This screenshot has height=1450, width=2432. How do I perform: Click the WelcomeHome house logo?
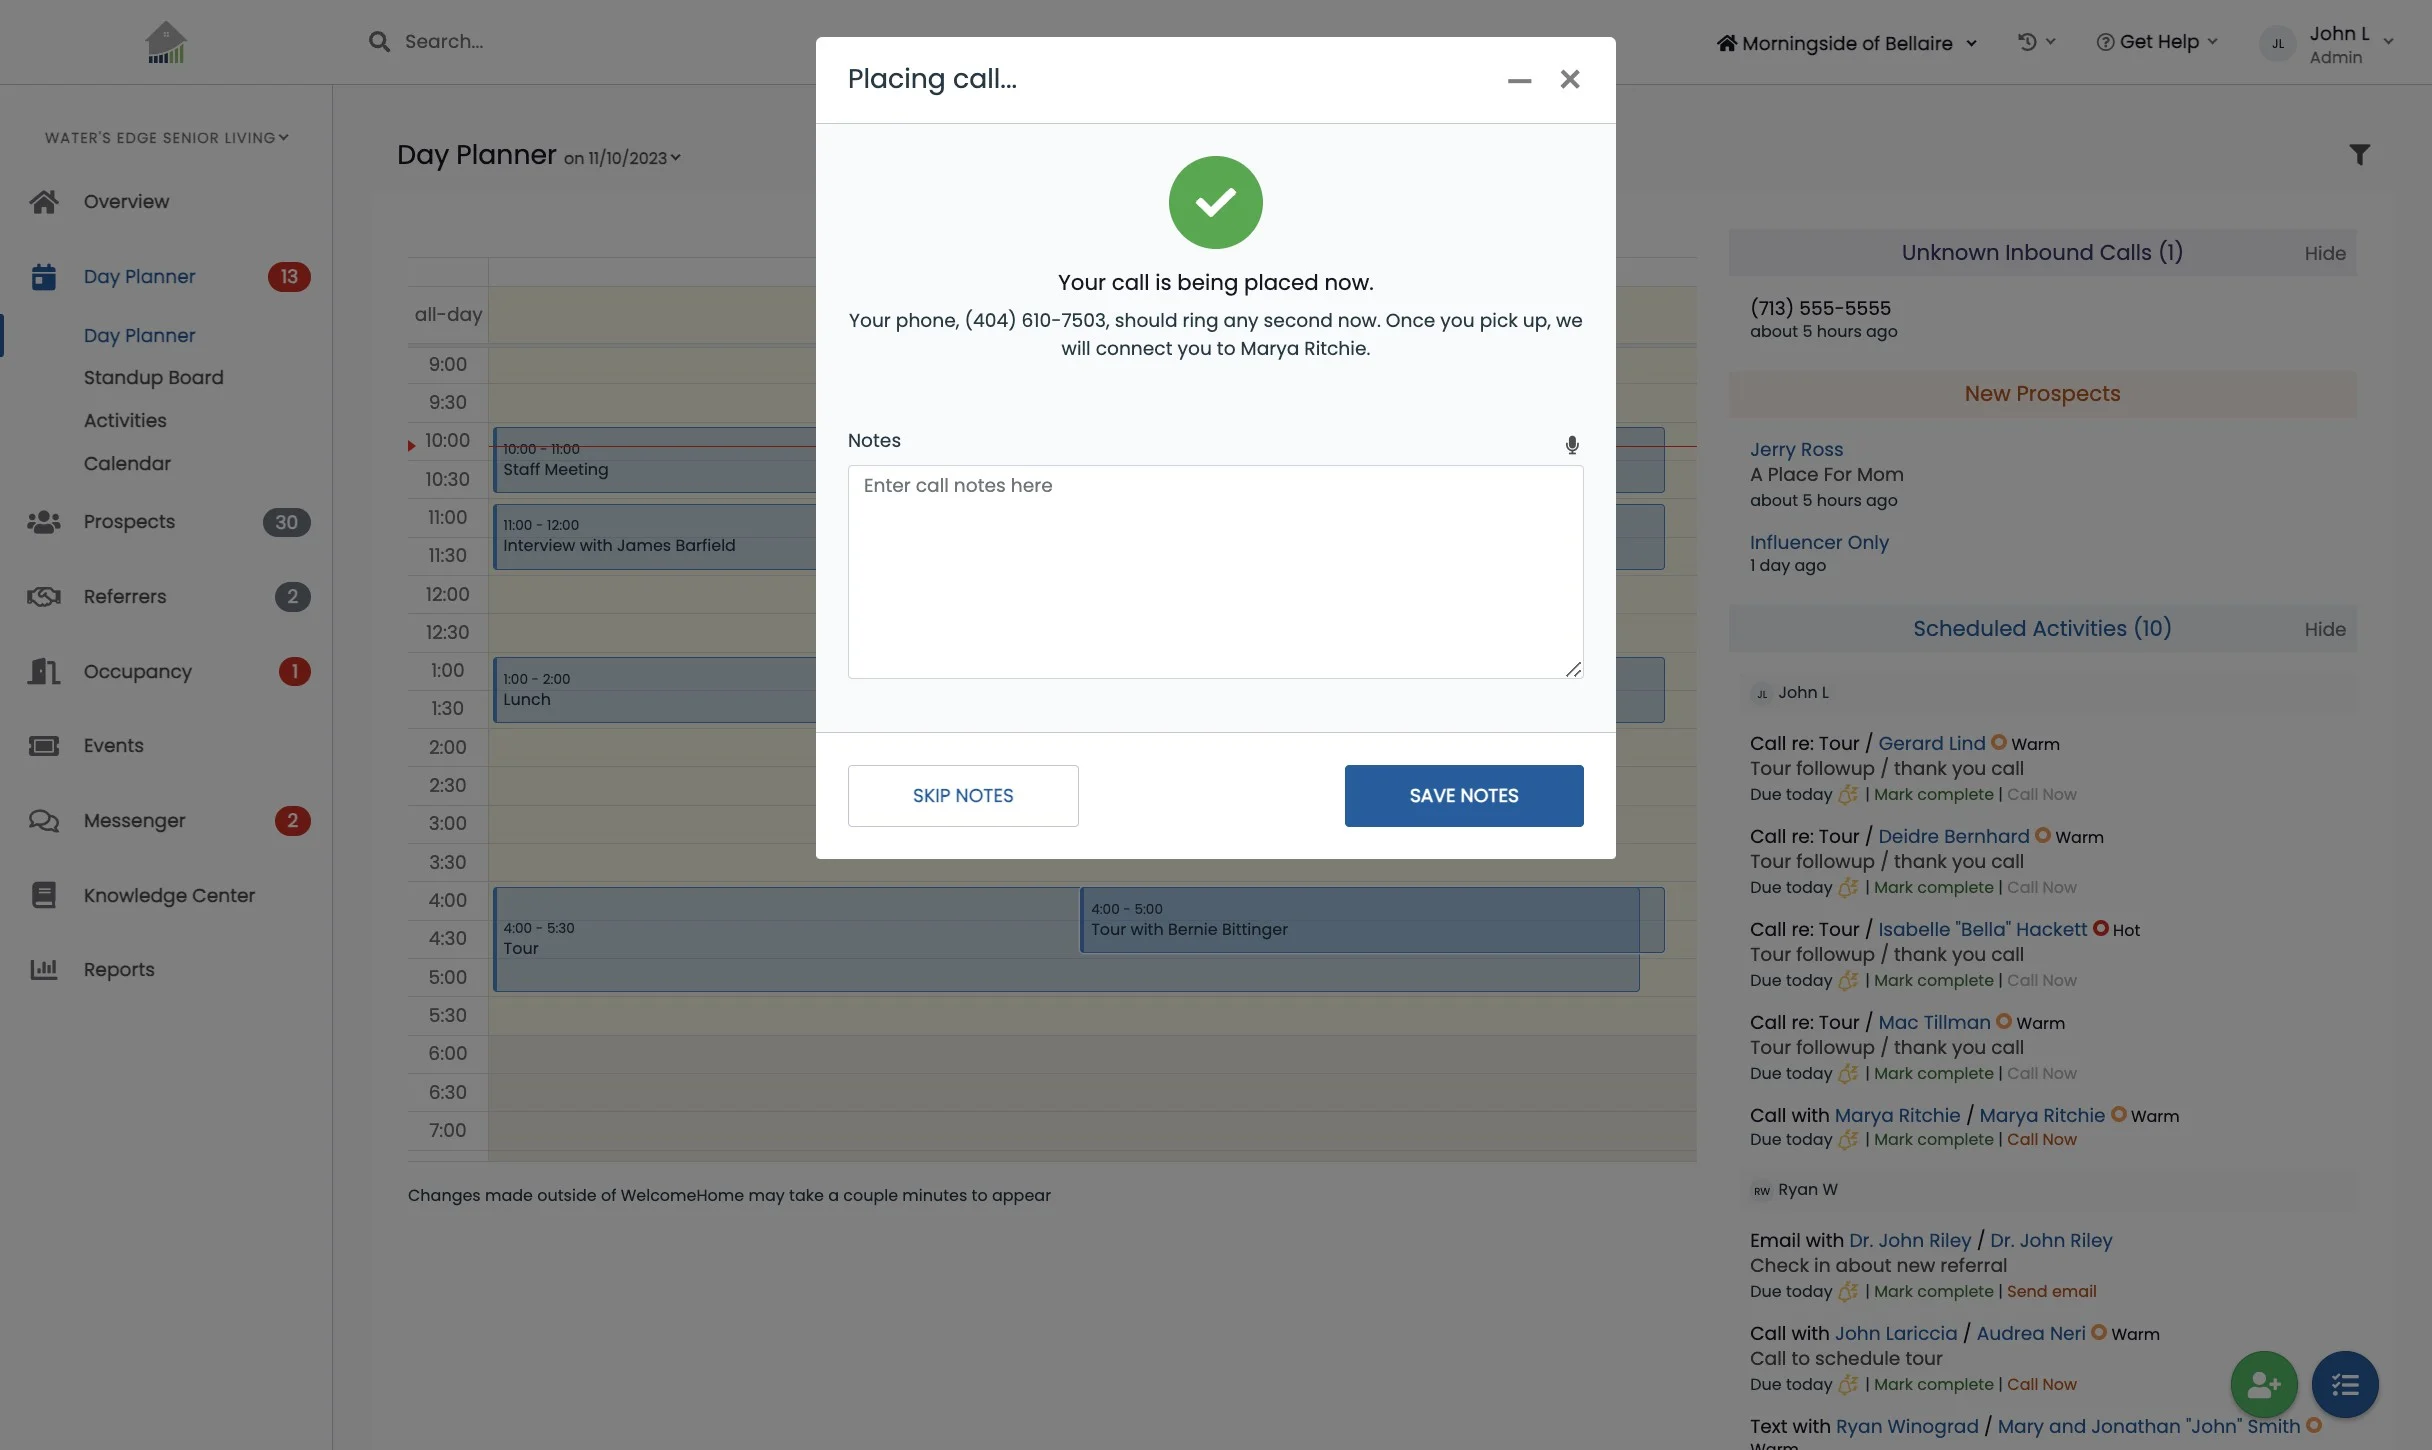[x=166, y=43]
